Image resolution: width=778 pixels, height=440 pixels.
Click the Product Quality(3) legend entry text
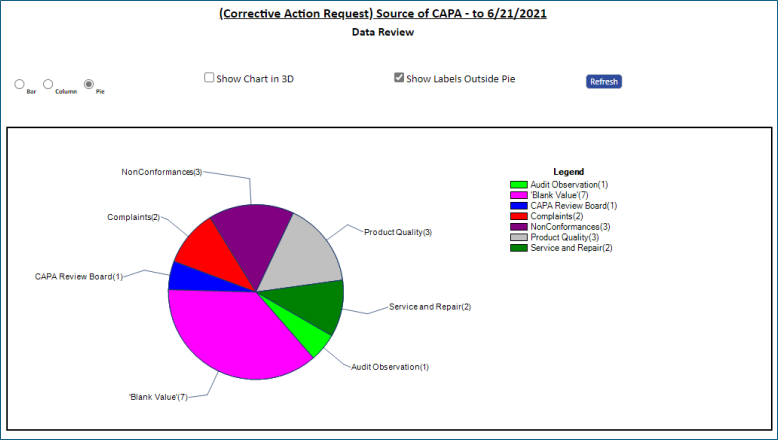[x=565, y=237]
